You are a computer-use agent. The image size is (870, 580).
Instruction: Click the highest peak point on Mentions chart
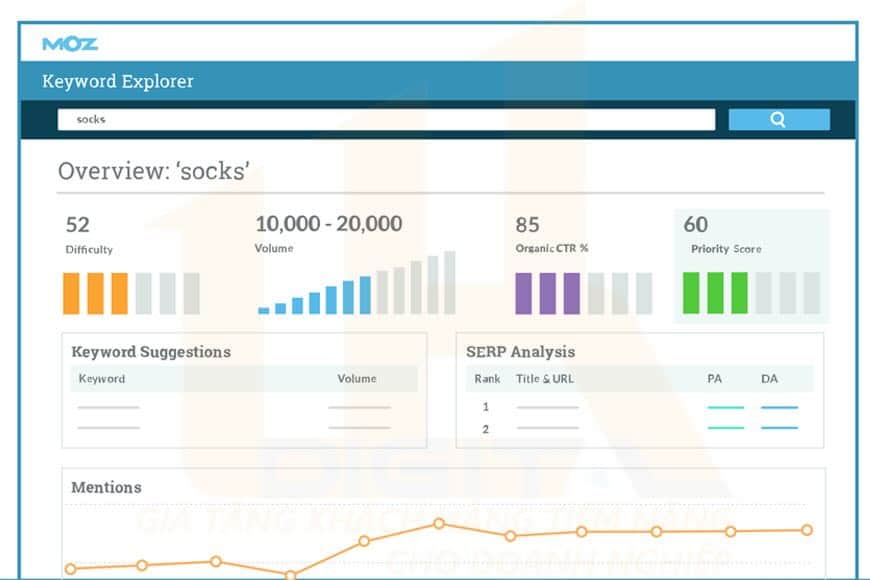tap(439, 523)
